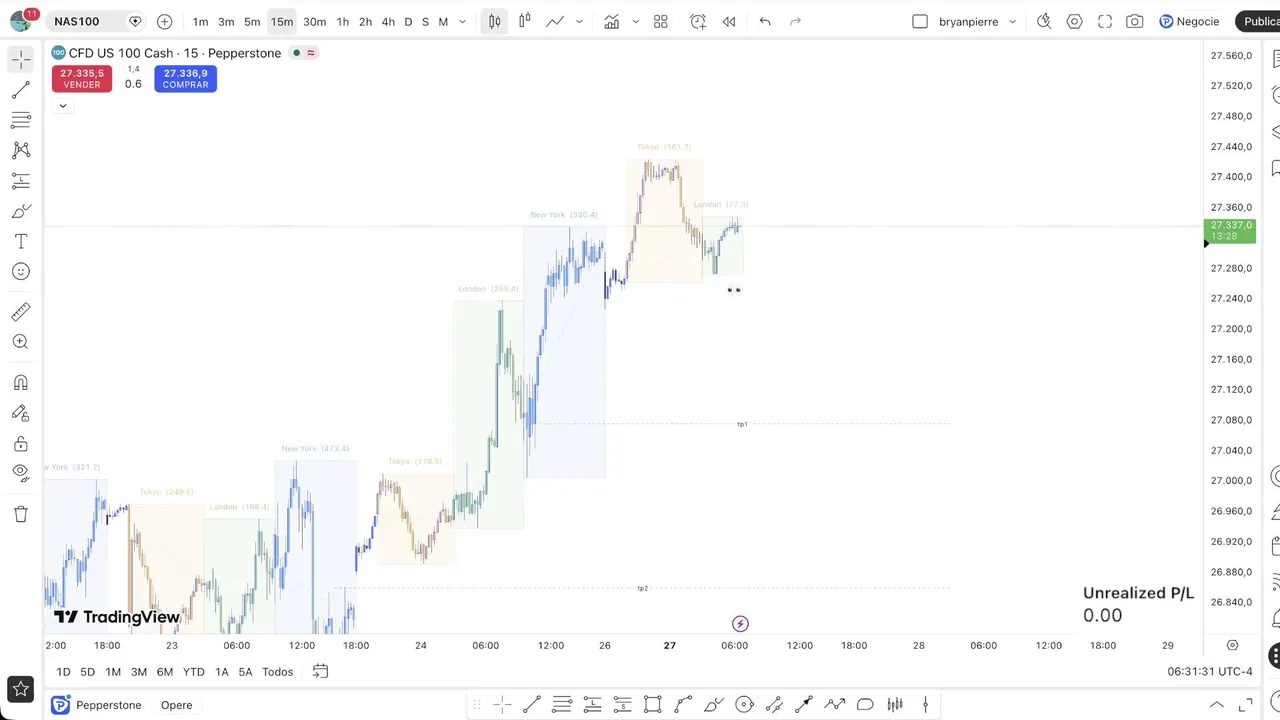1280x720 pixels.
Task: Open the emoji and icons tool
Action: click(21, 272)
